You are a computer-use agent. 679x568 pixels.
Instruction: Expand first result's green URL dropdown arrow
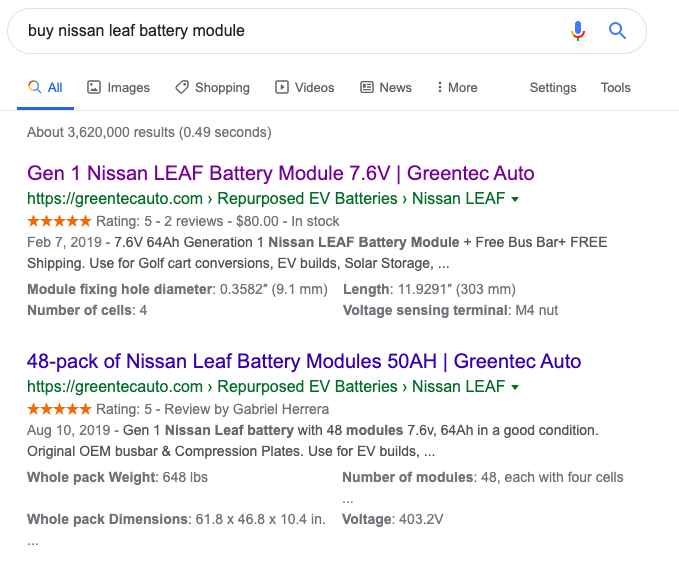[x=515, y=199]
